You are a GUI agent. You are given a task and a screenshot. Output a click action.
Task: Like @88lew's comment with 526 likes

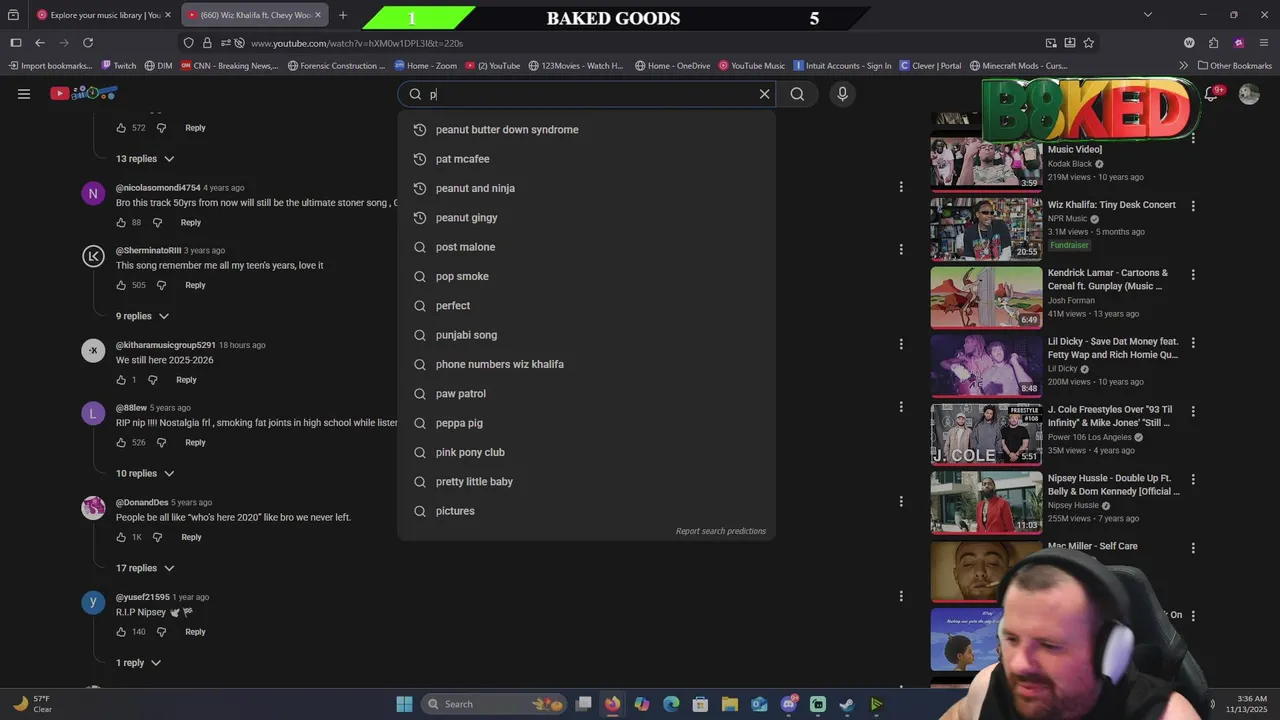tap(121, 442)
